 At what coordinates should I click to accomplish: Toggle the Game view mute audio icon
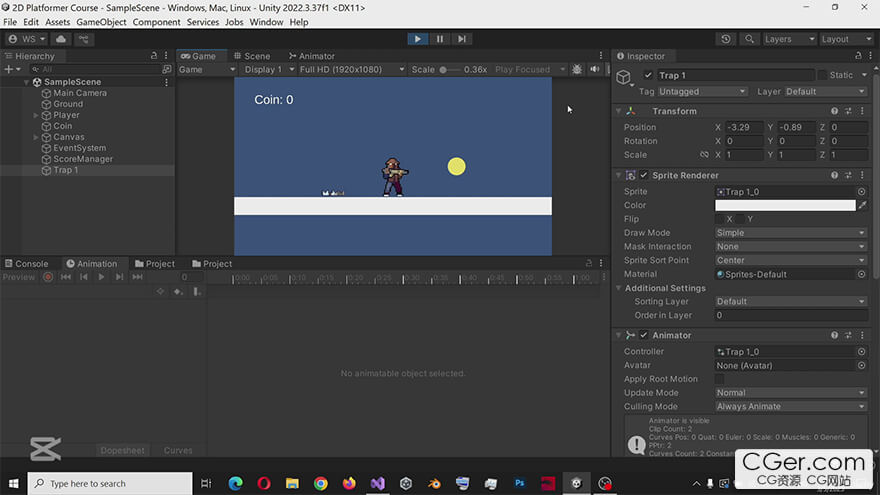(594, 70)
